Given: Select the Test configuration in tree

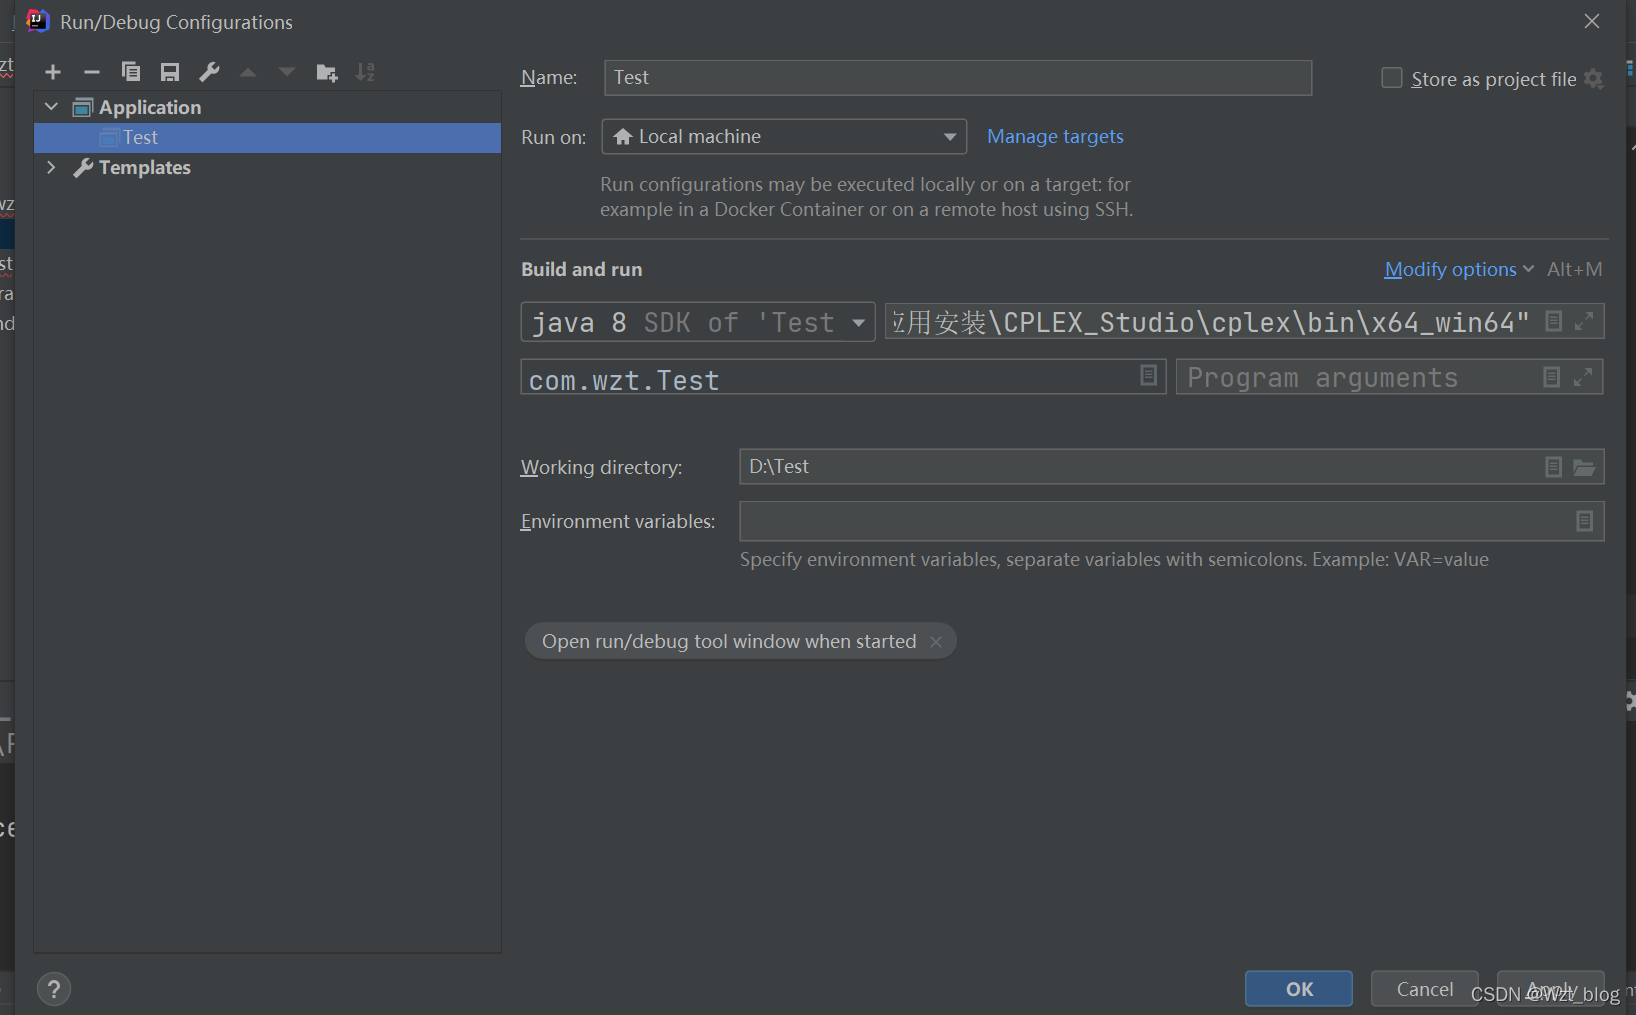Looking at the screenshot, I should (268, 138).
